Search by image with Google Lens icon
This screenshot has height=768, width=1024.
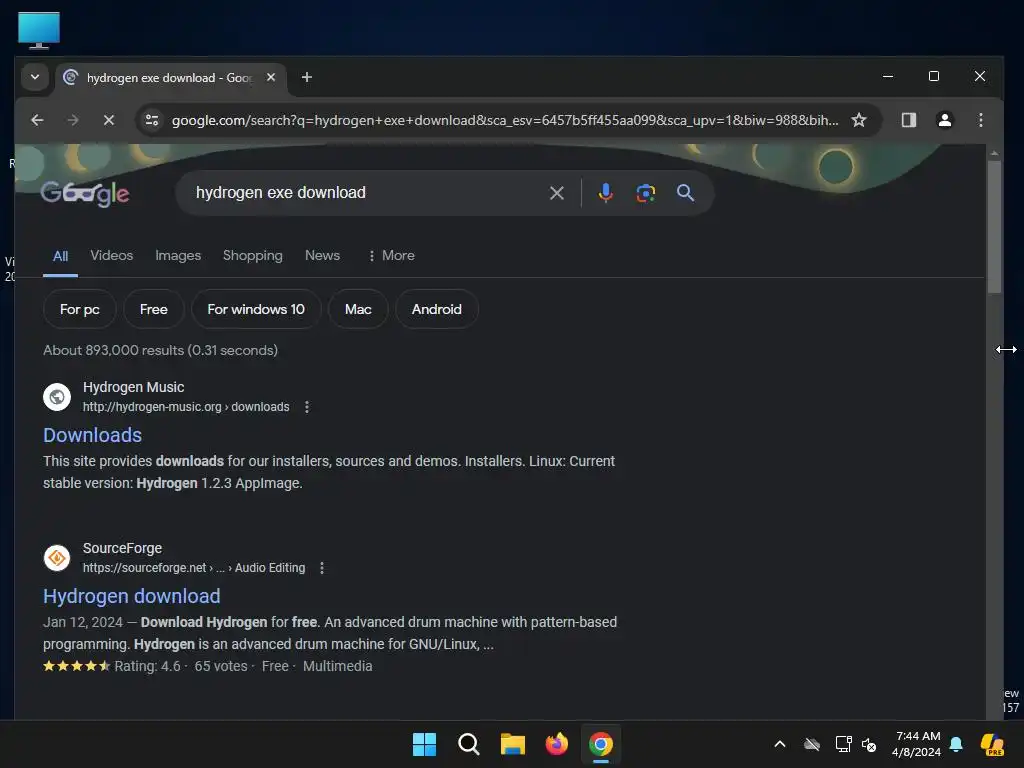645,193
